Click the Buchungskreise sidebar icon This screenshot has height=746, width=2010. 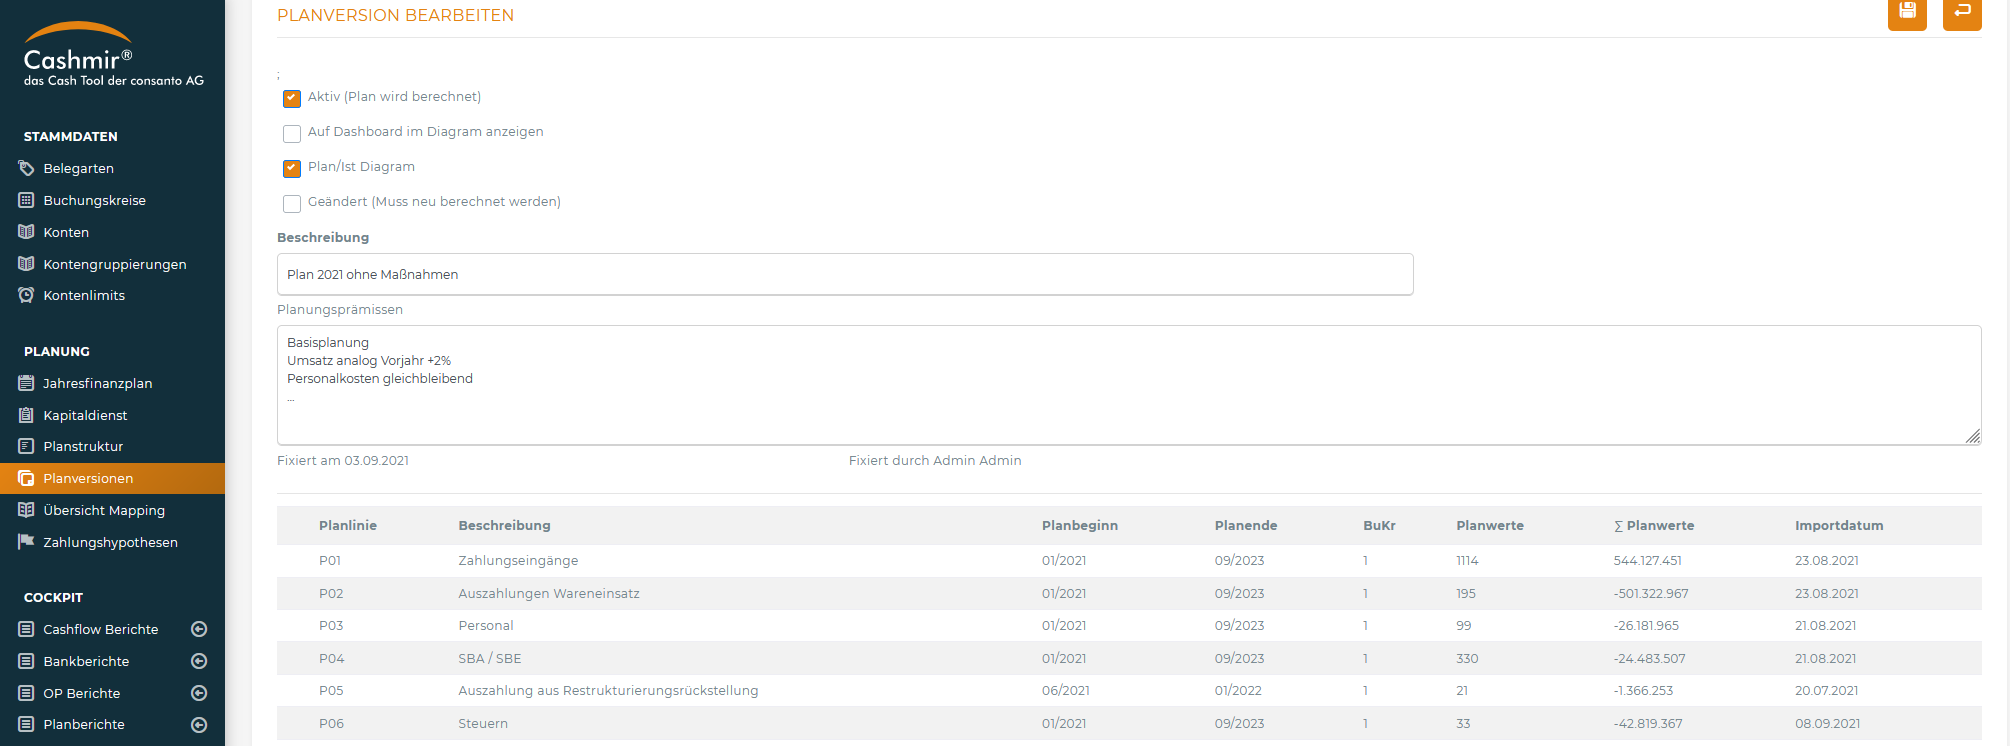[x=26, y=200]
